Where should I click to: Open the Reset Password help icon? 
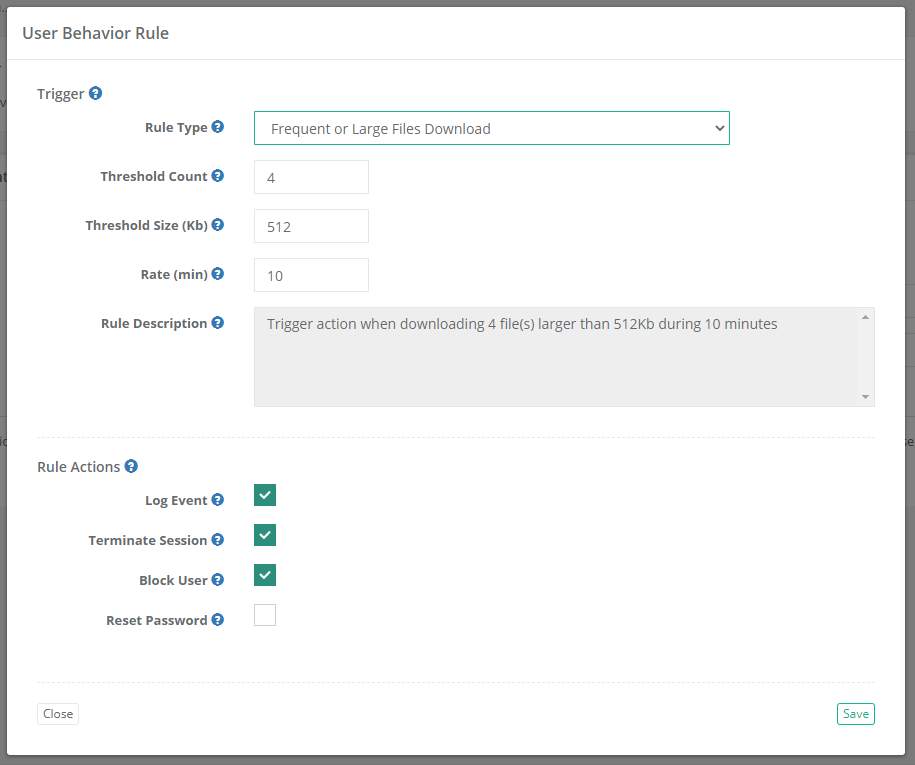pos(219,620)
